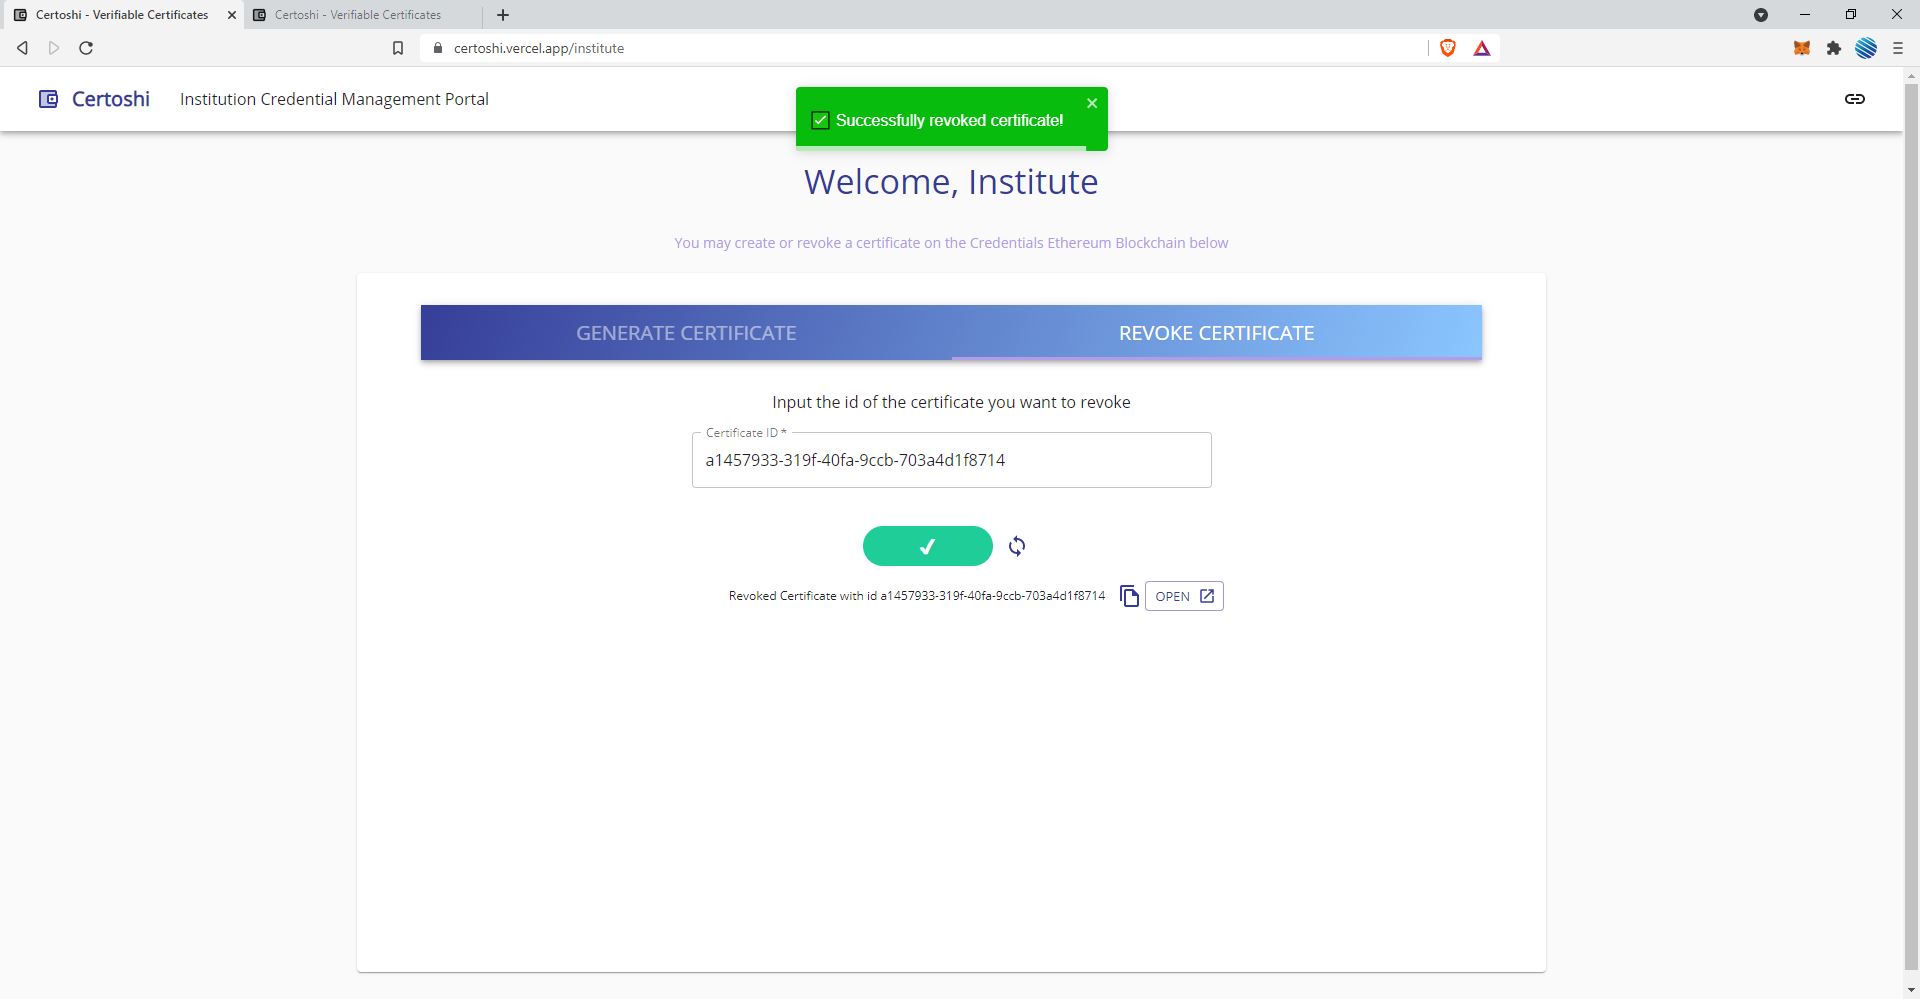Open the browser hamburger menu
Image resolution: width=1920 pixels, height=999 pixels.
pyautogui.click(x=1898, y=48)
